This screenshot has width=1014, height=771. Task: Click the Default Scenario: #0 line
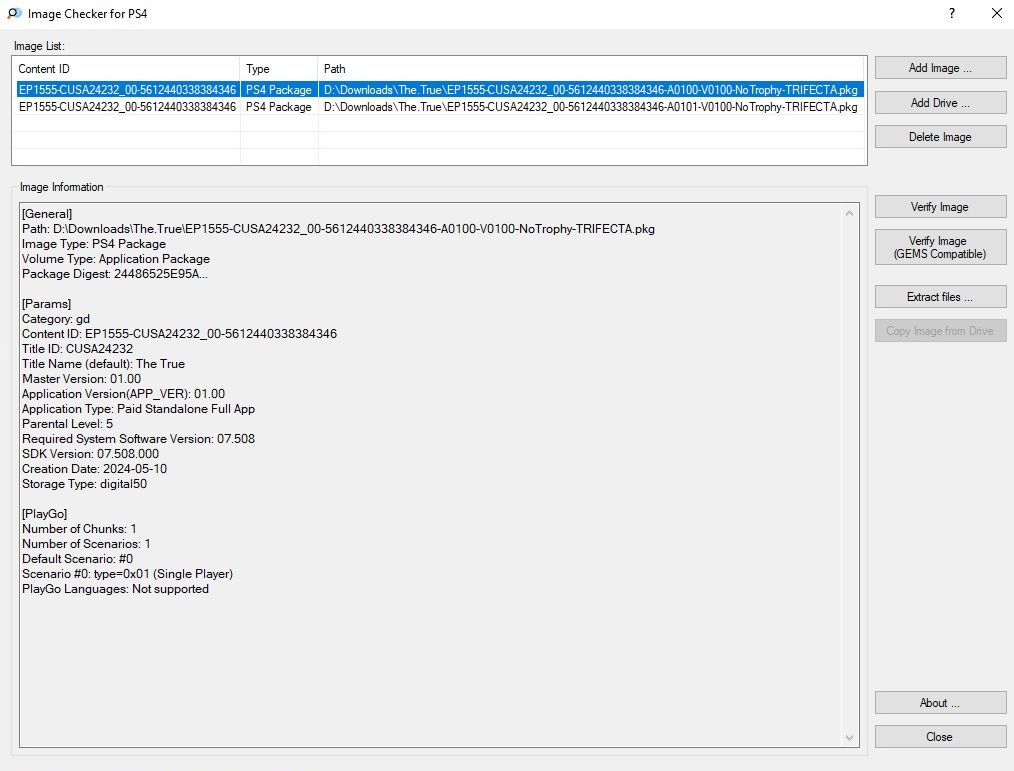click(78, 558)
